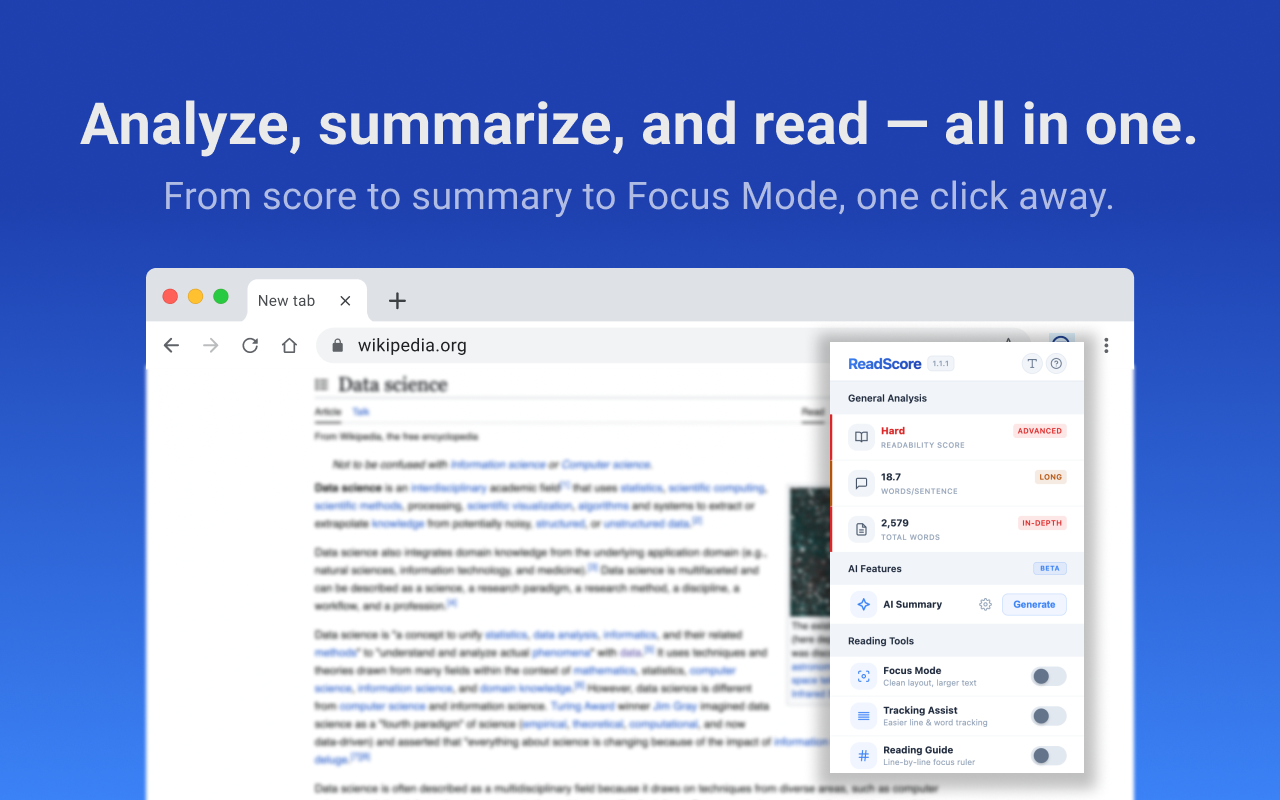The image size is (1280, 800).
Task: Click the ReadScore text size icon
Action: pos(1032,363)
